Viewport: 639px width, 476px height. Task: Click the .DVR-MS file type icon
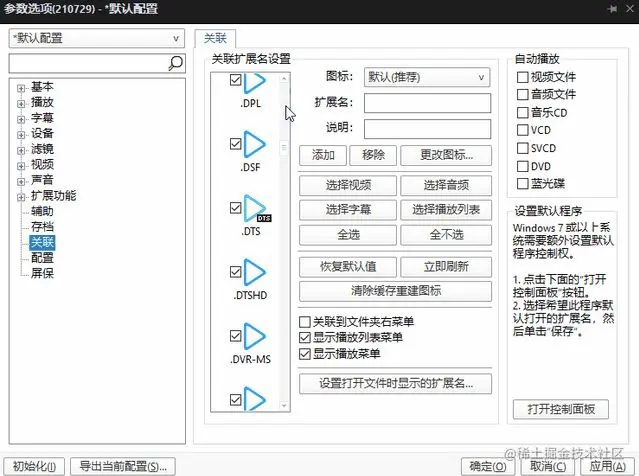[255, 336]
